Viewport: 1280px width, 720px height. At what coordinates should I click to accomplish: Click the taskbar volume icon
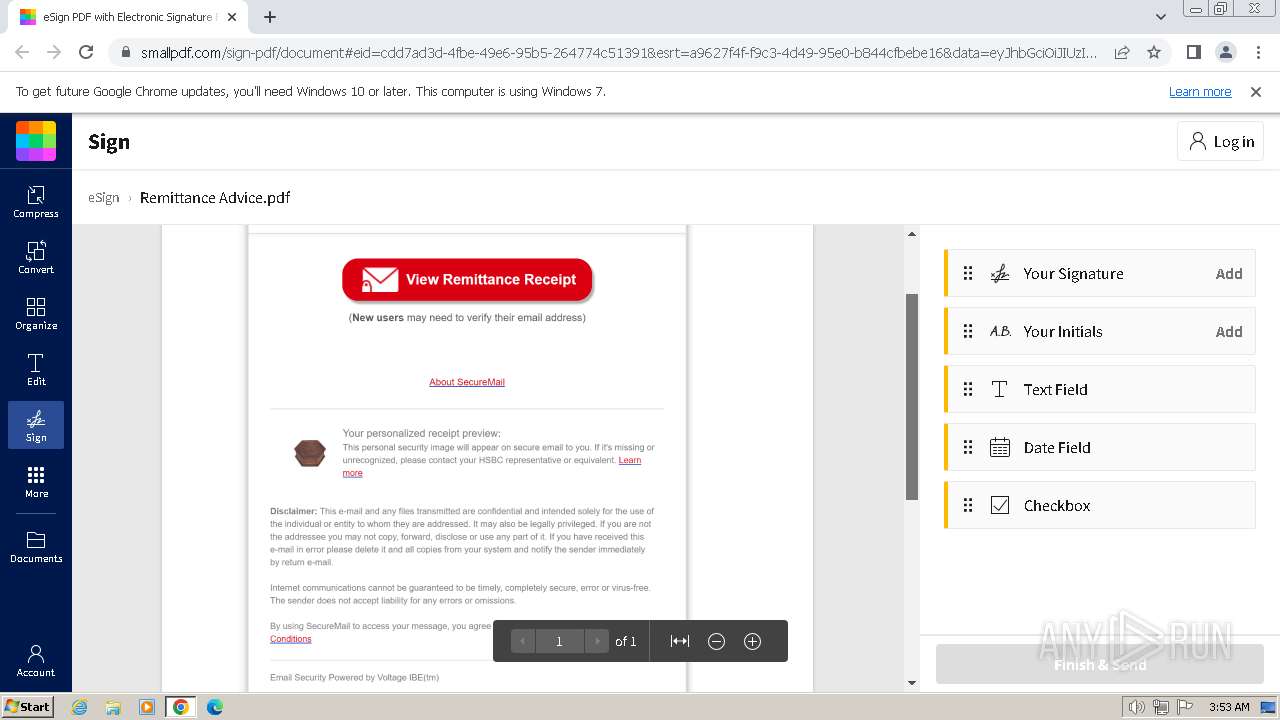tap(1136, 707)
